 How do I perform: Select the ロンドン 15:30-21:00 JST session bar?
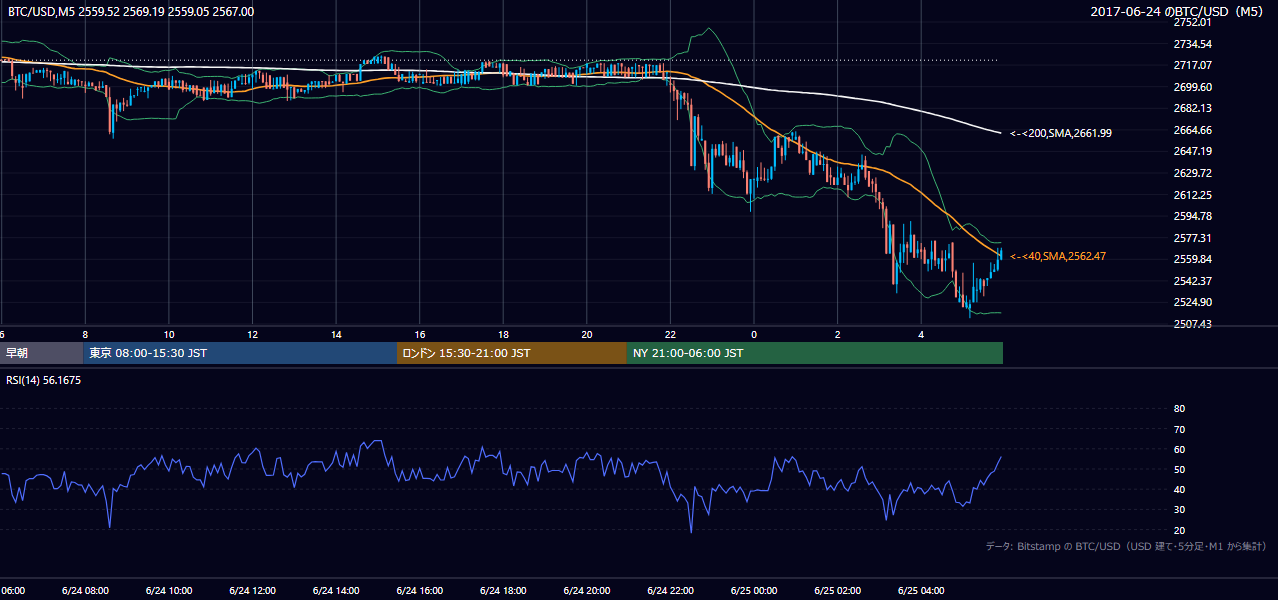pyautogui.click(x=511, y=353)
